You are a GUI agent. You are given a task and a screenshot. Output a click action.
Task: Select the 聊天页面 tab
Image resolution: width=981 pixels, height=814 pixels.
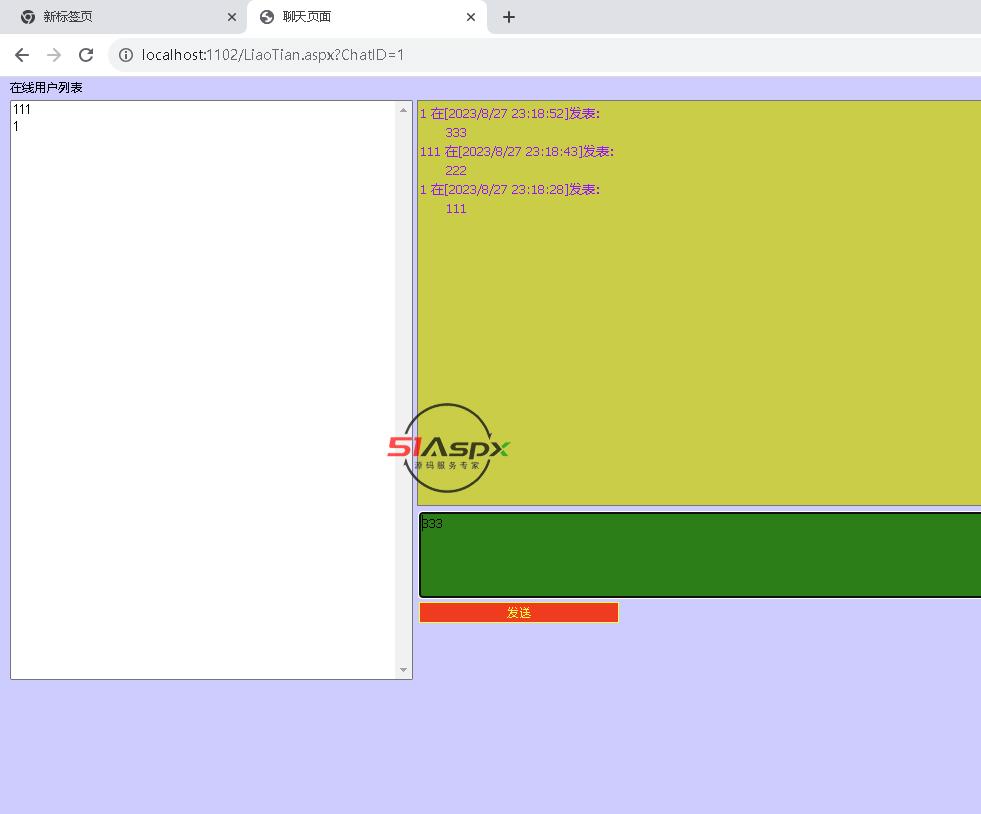[x=367, y=17]
